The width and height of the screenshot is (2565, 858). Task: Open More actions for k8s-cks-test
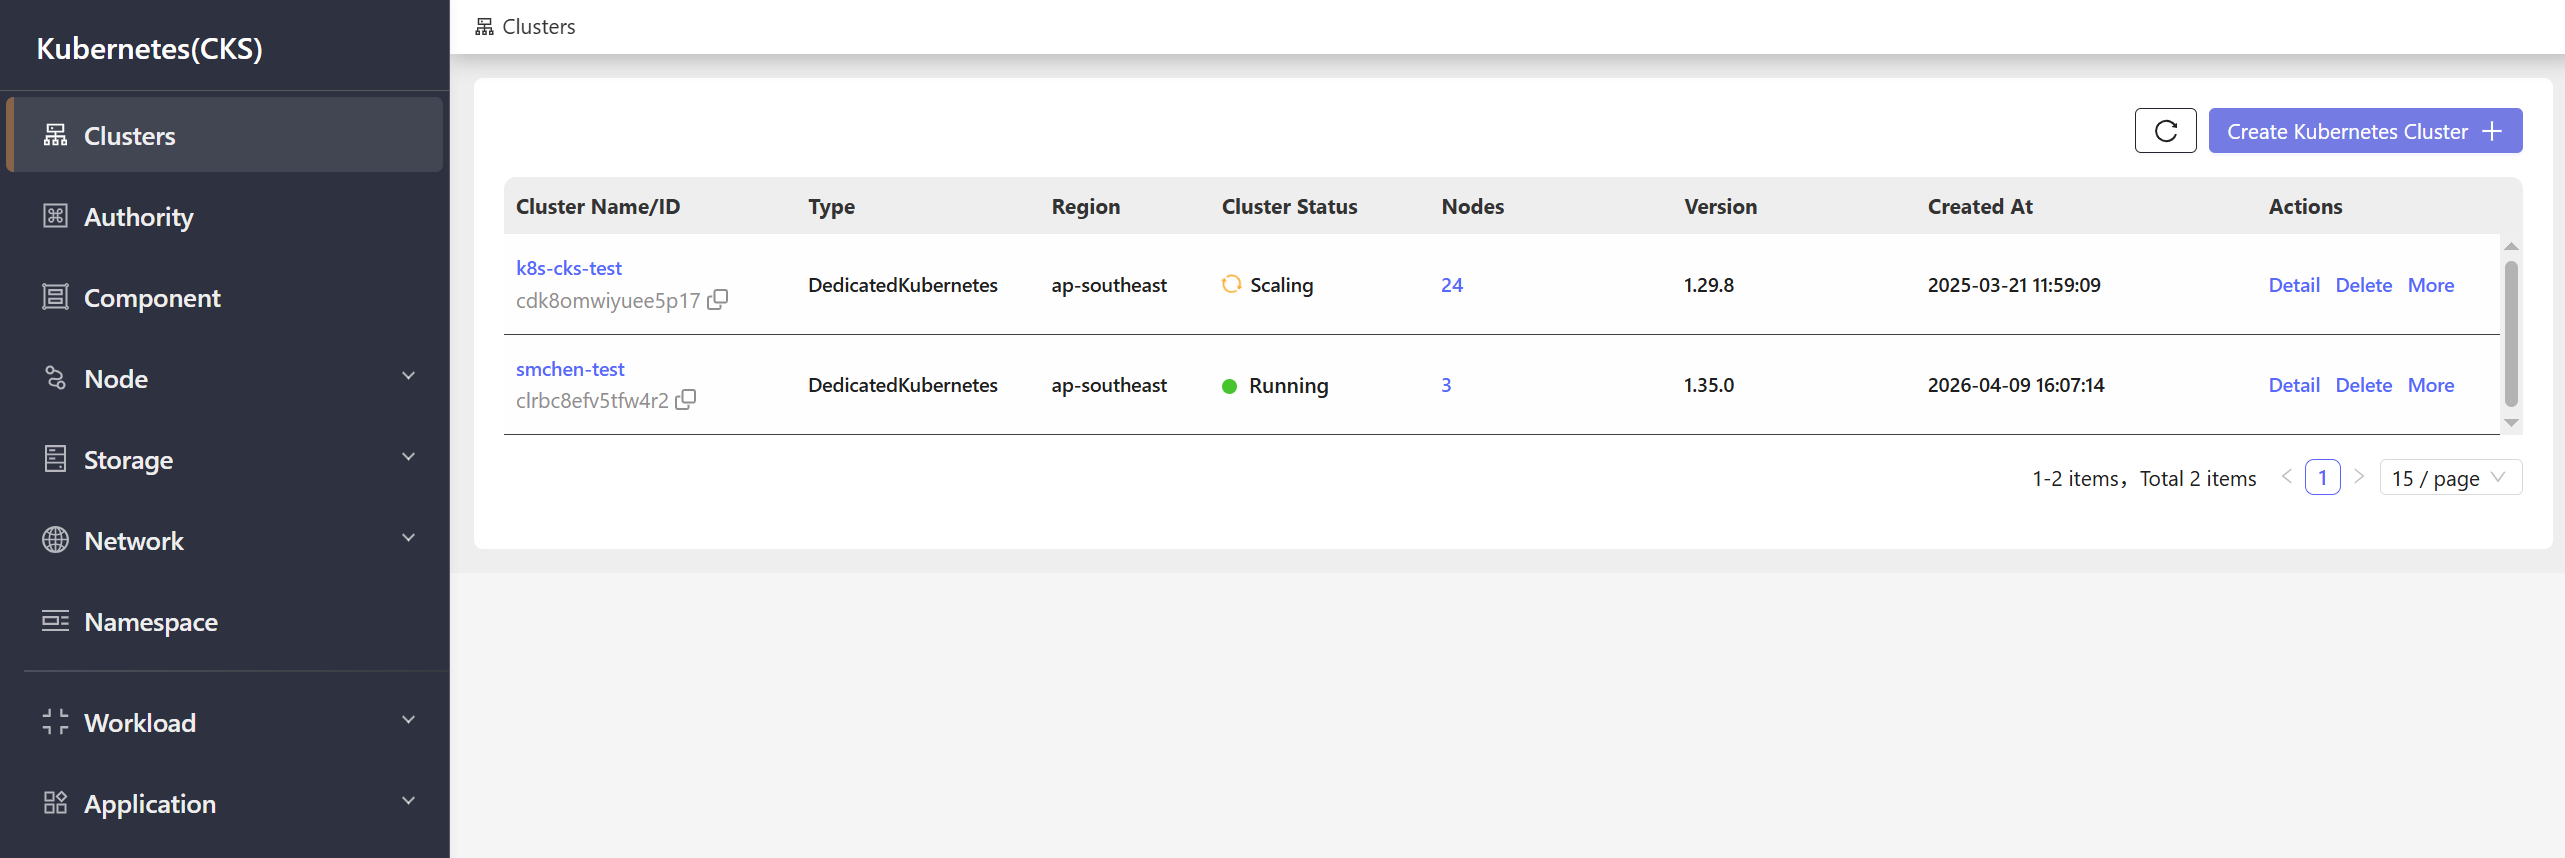coord(2431,285)
